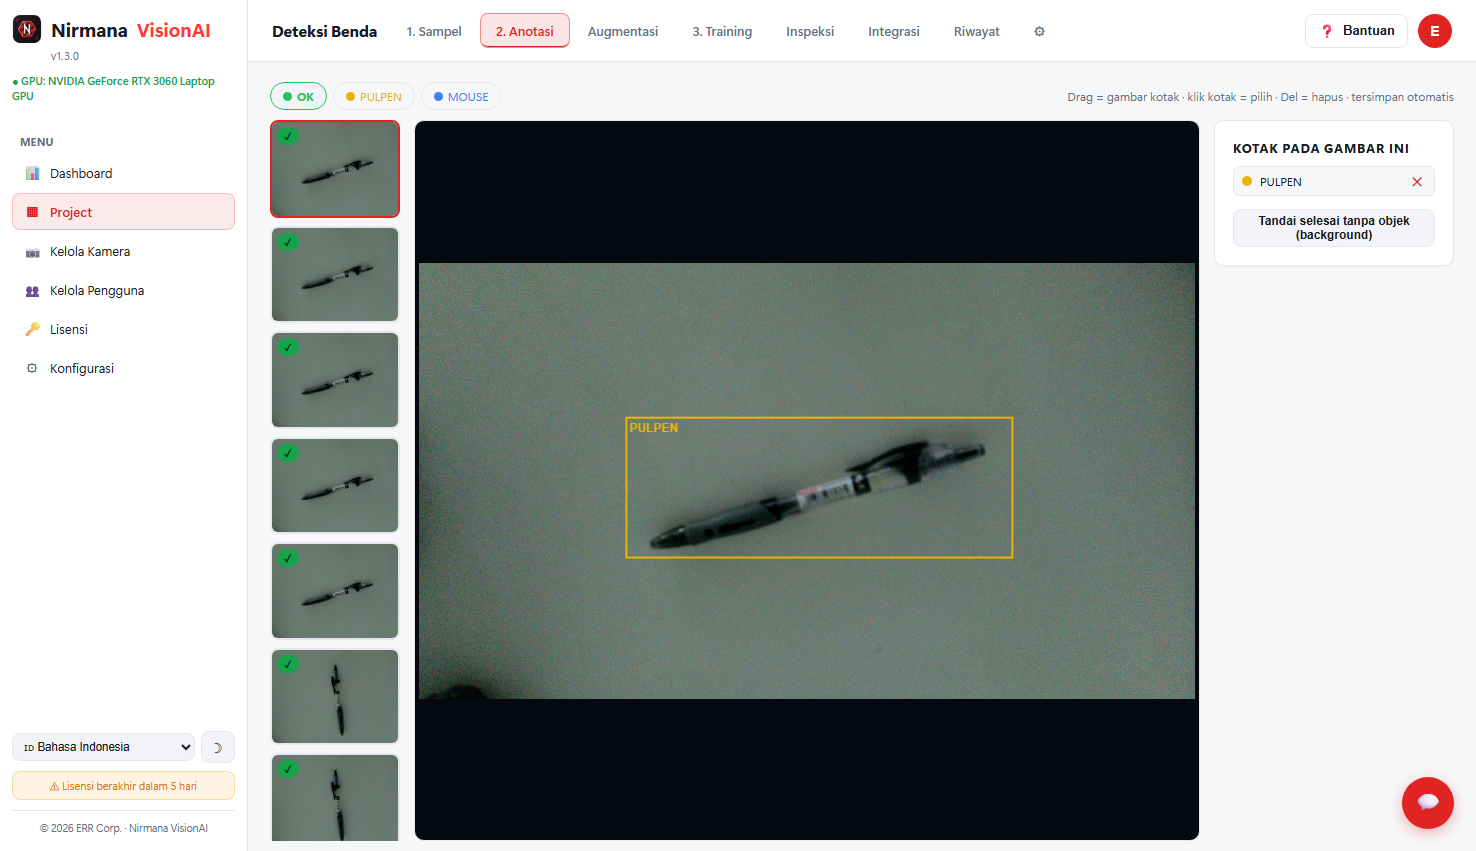Screen dimensions: 1476x851
Task: Expand the Bahasa Indonesia language dropdown
Action: pyautogui.click(x=103, y=747)
